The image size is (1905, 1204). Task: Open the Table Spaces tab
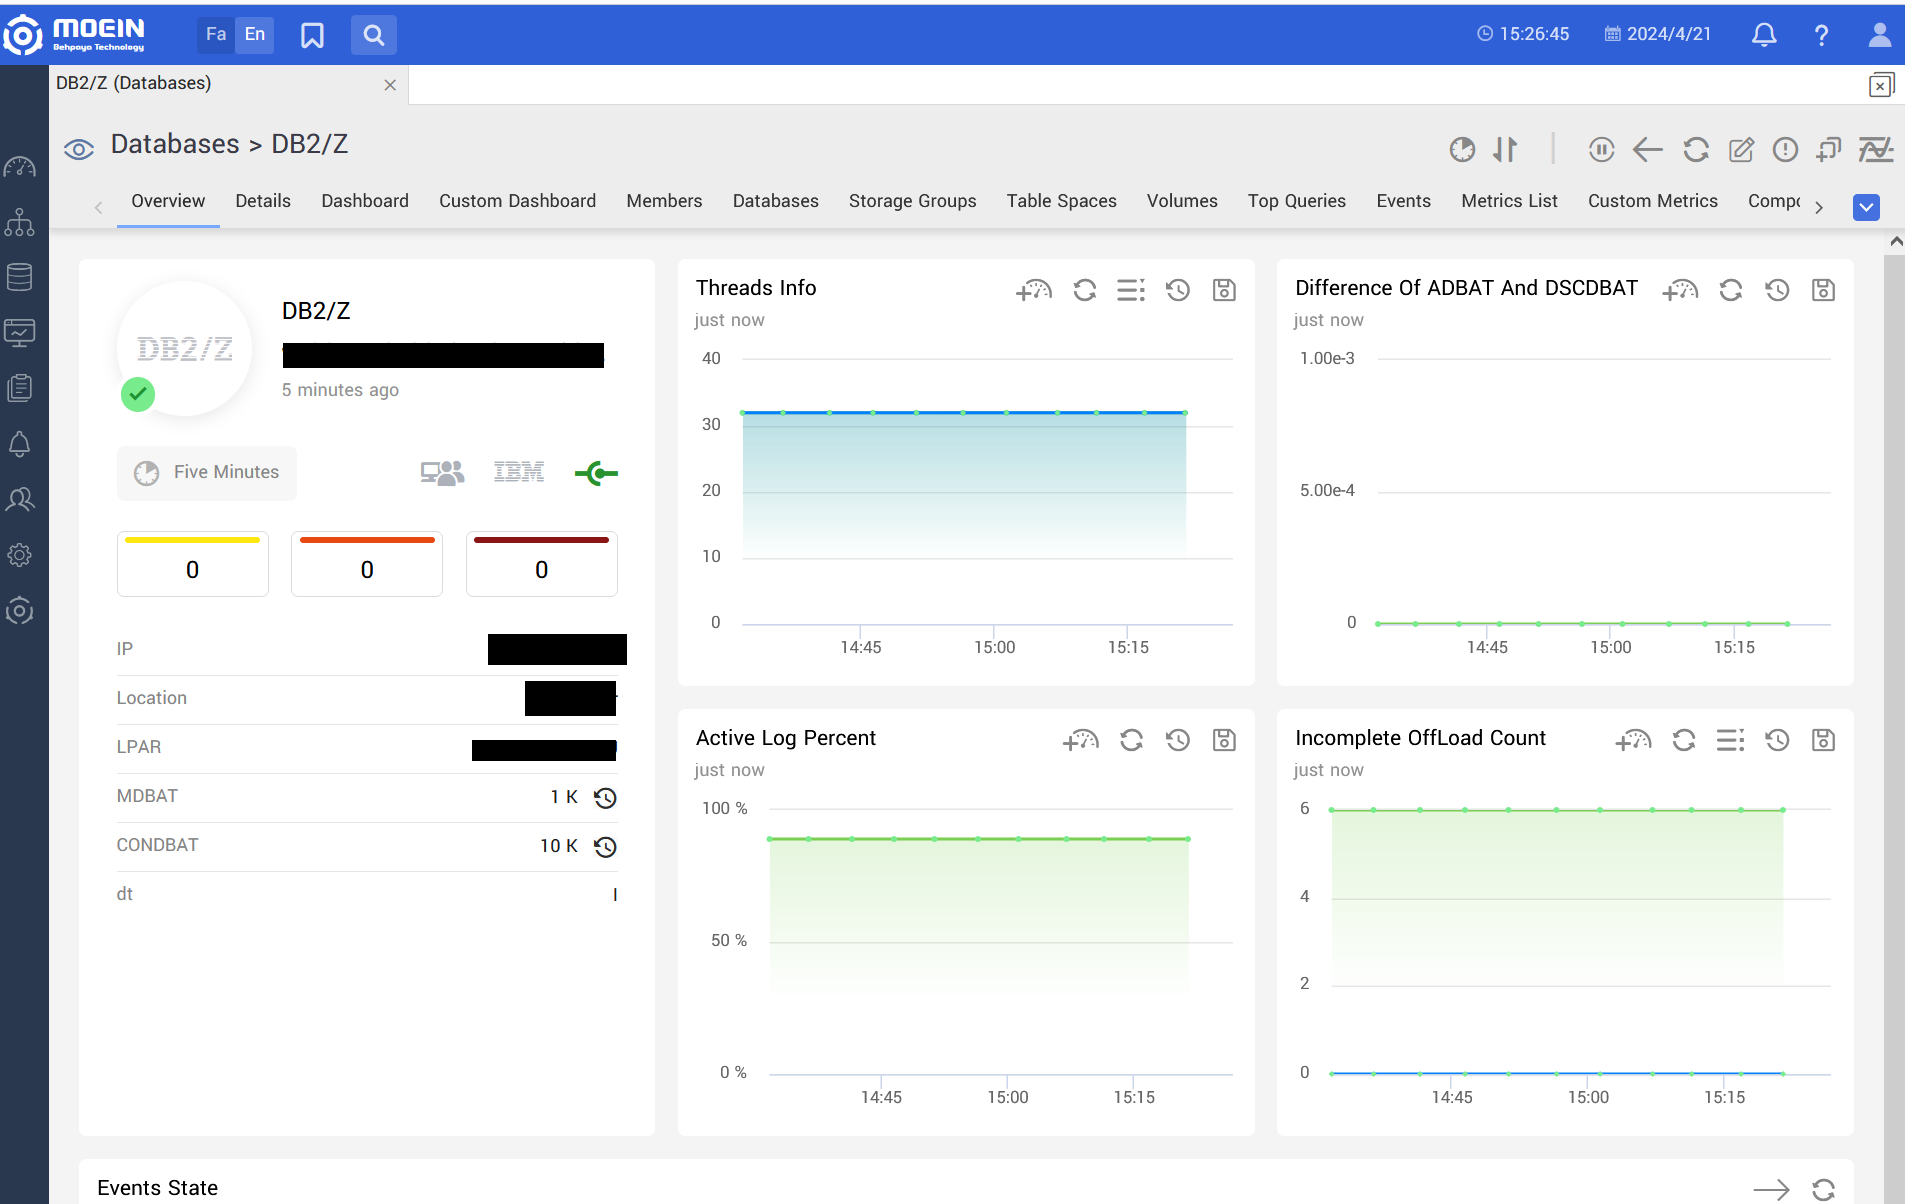coord(1061,201)
